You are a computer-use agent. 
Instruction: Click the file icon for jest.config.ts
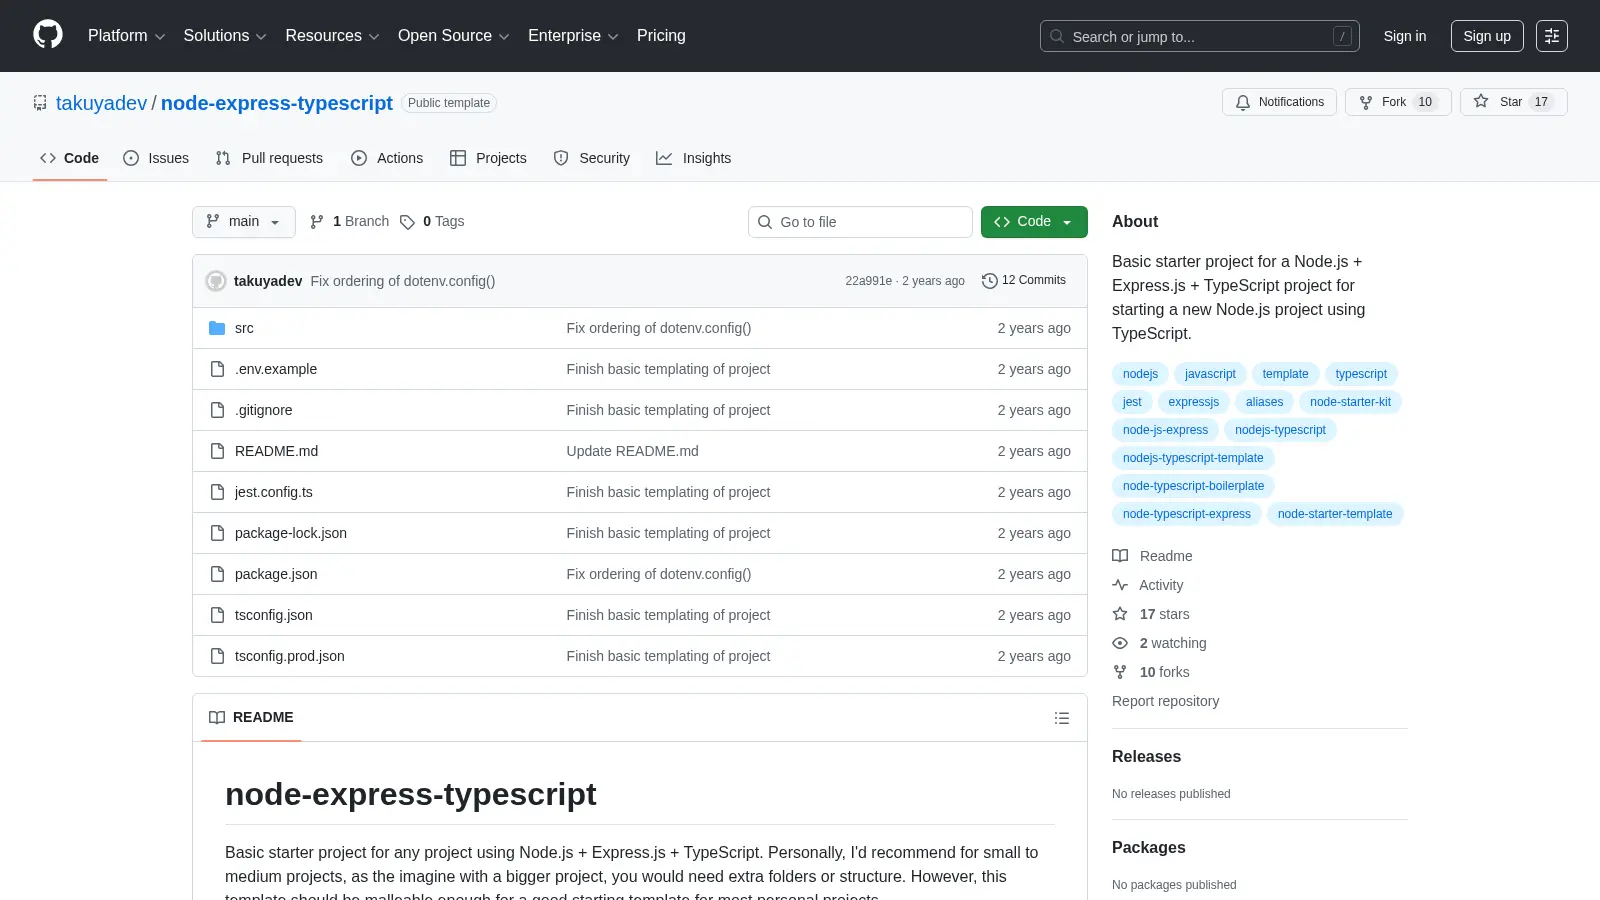tap(217, 492)
